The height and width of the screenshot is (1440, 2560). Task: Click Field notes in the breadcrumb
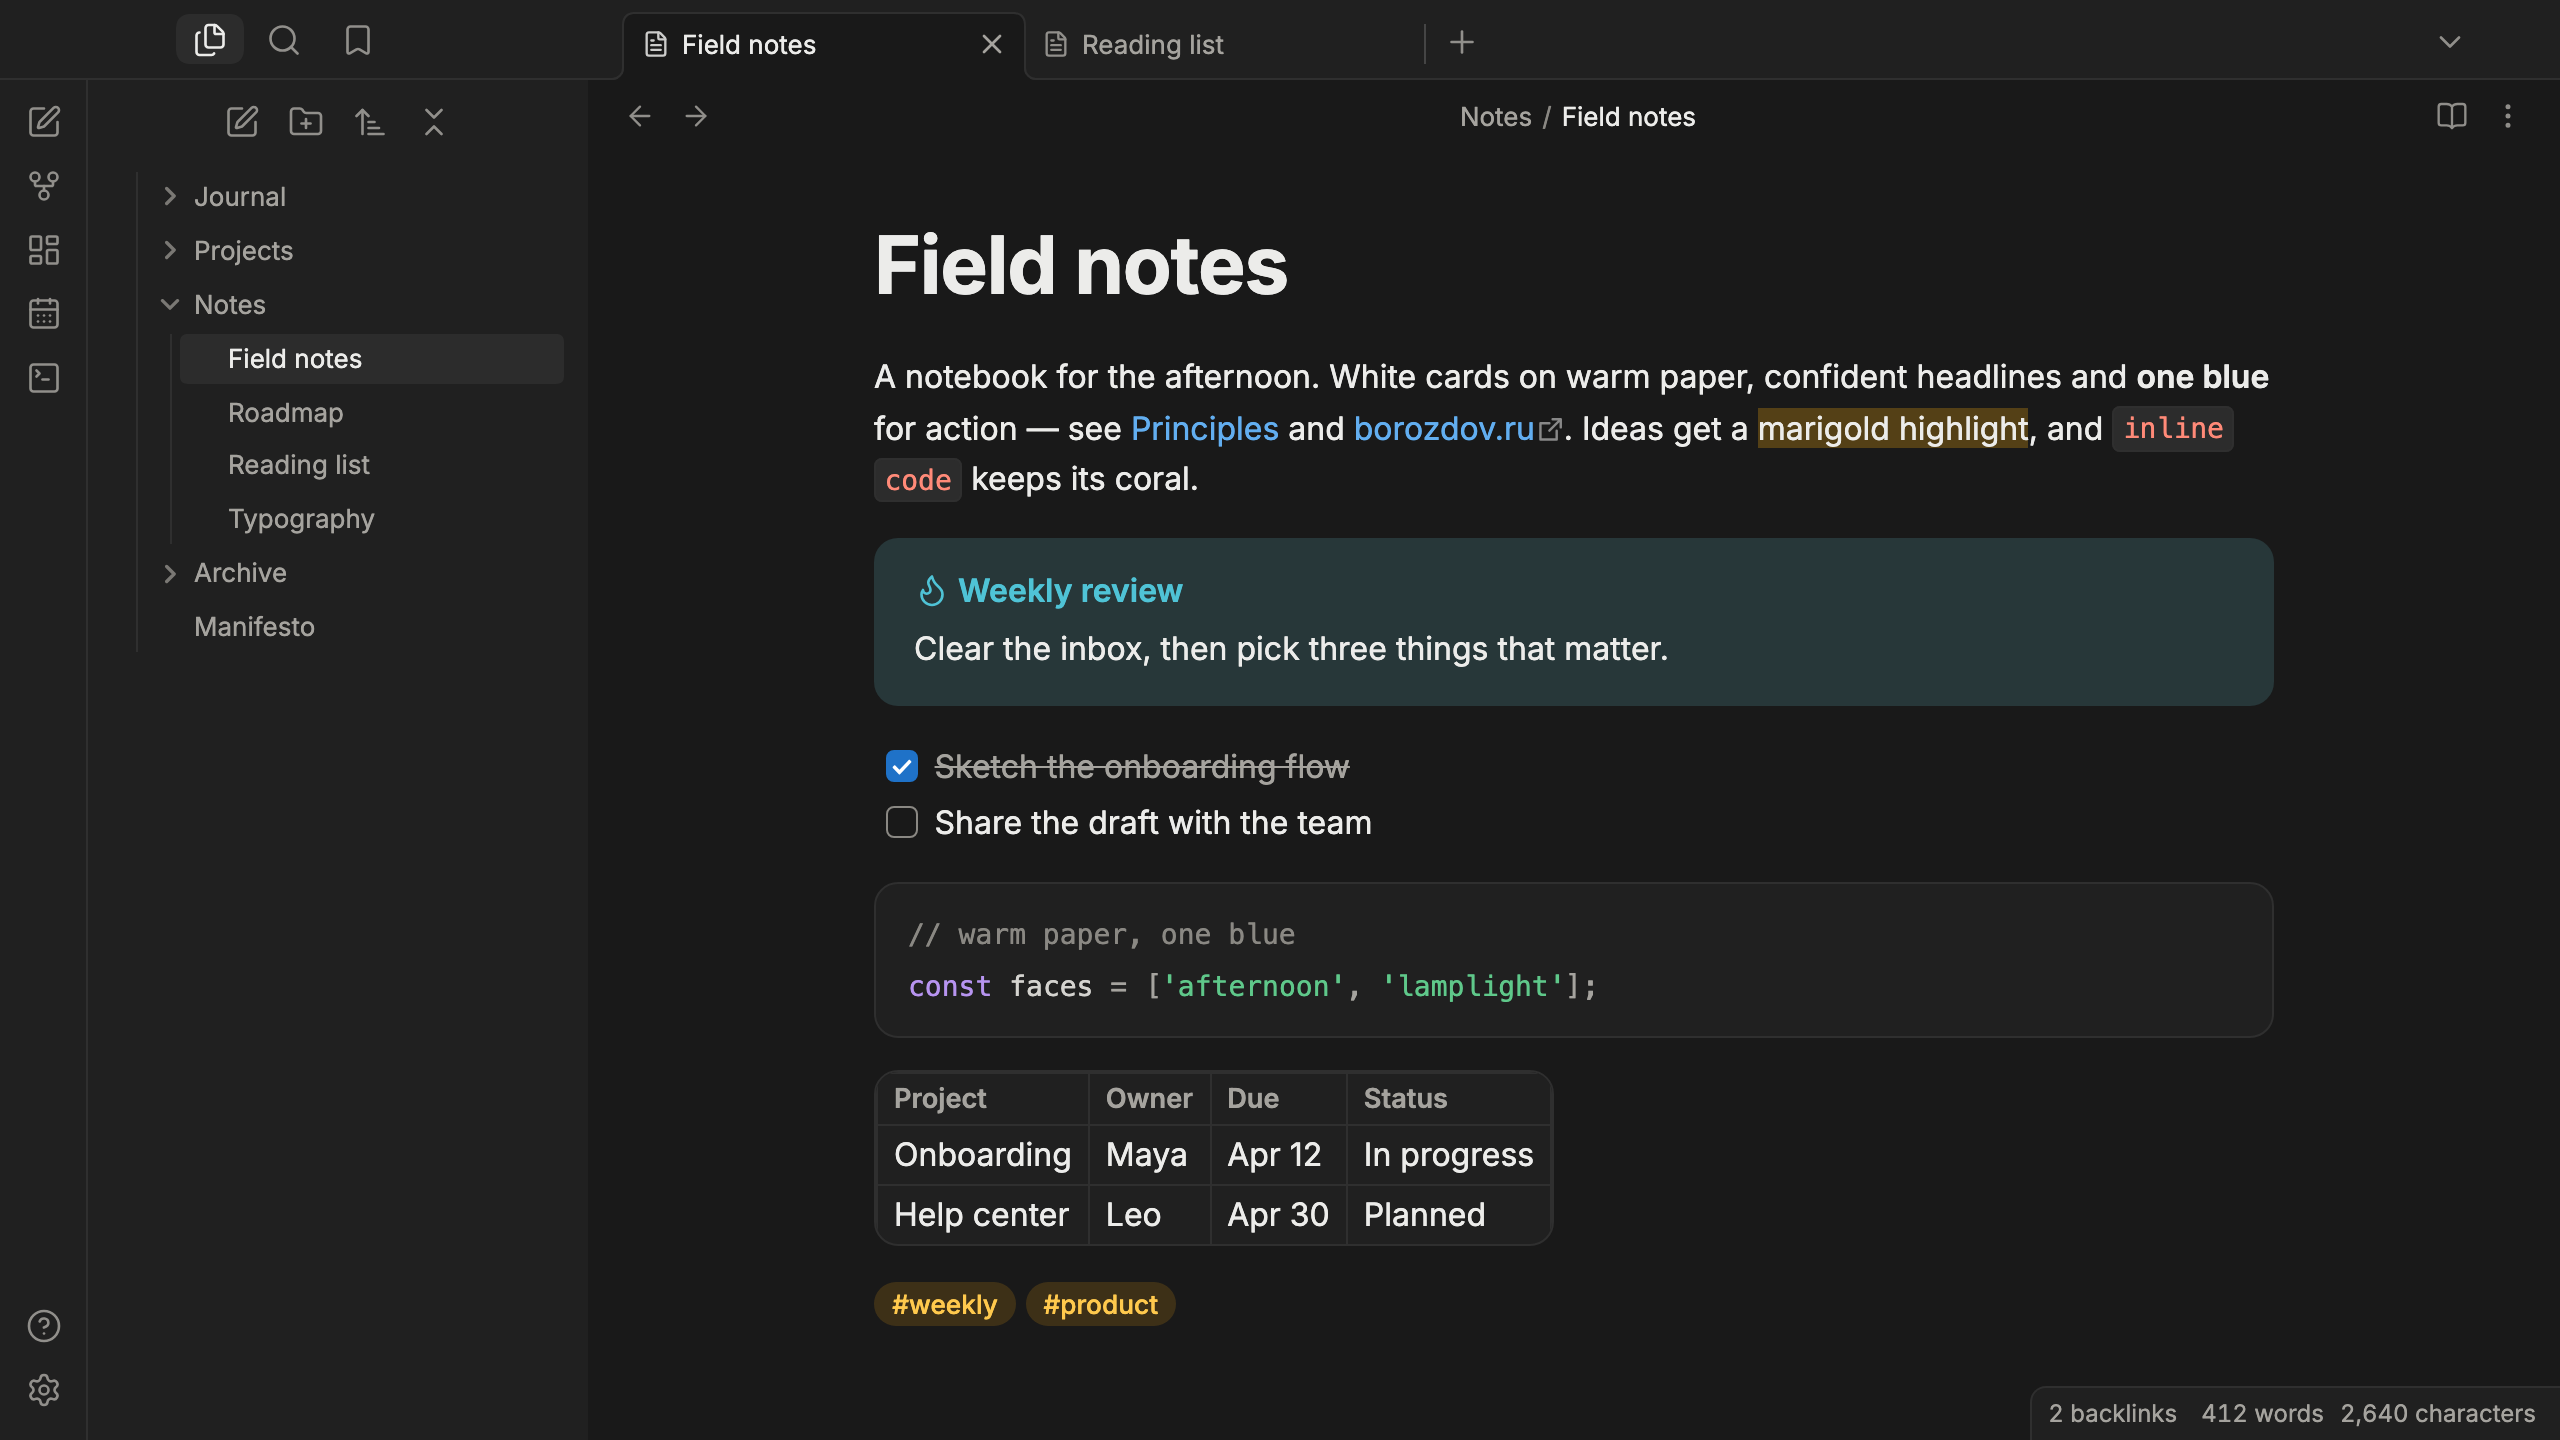click(x=1628, y=117)
